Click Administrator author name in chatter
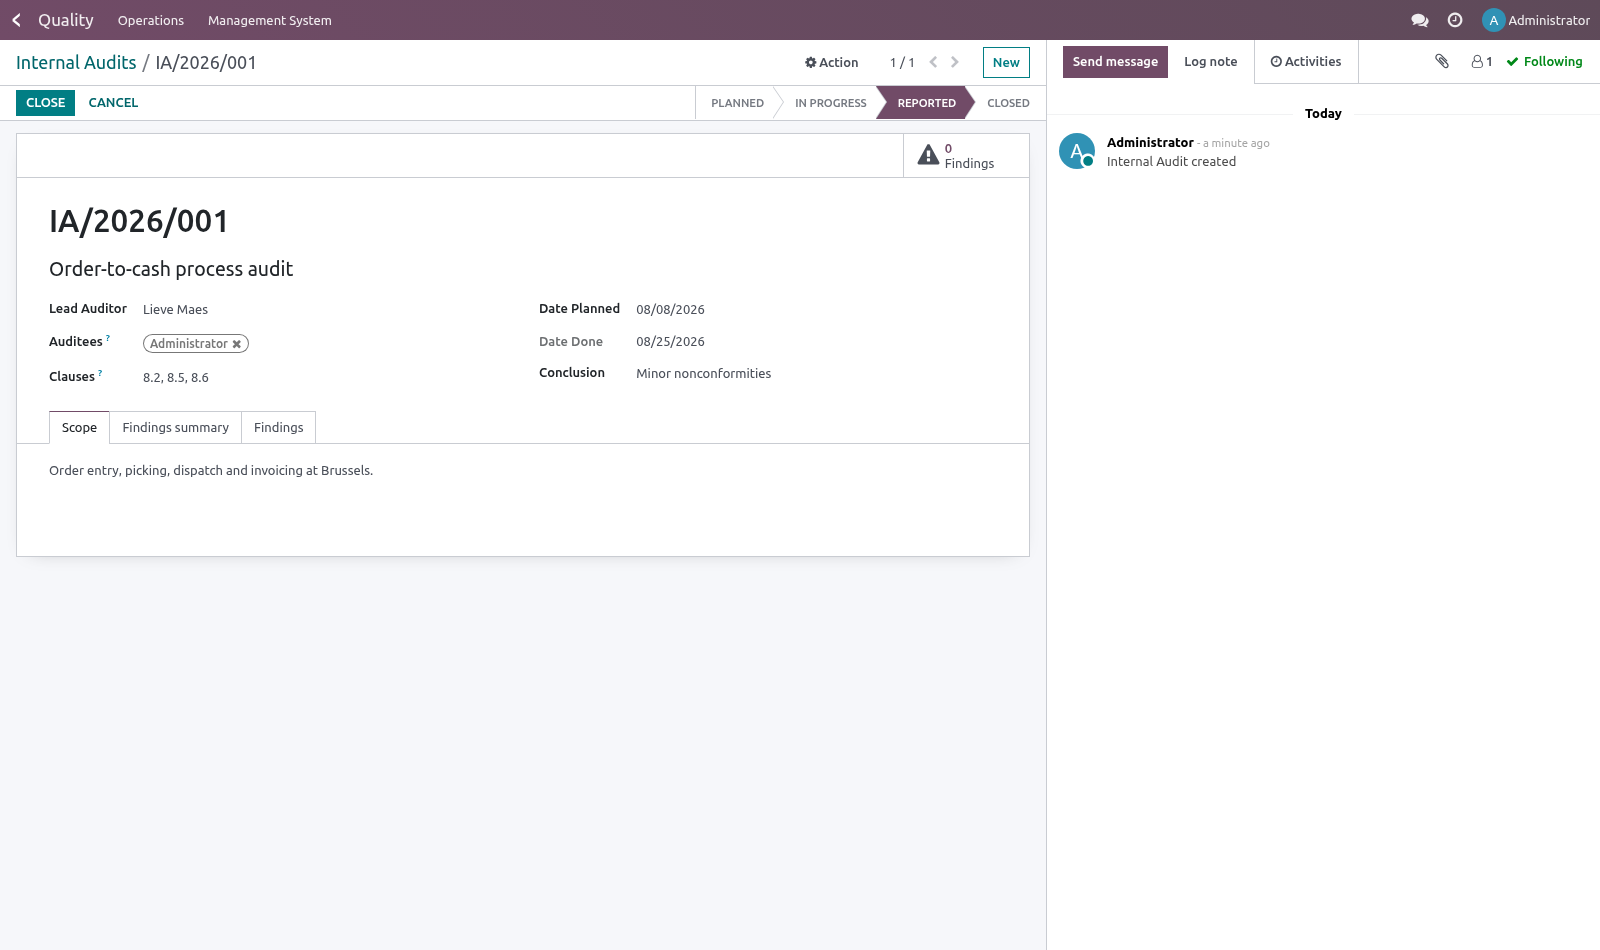 point(1150,143)
